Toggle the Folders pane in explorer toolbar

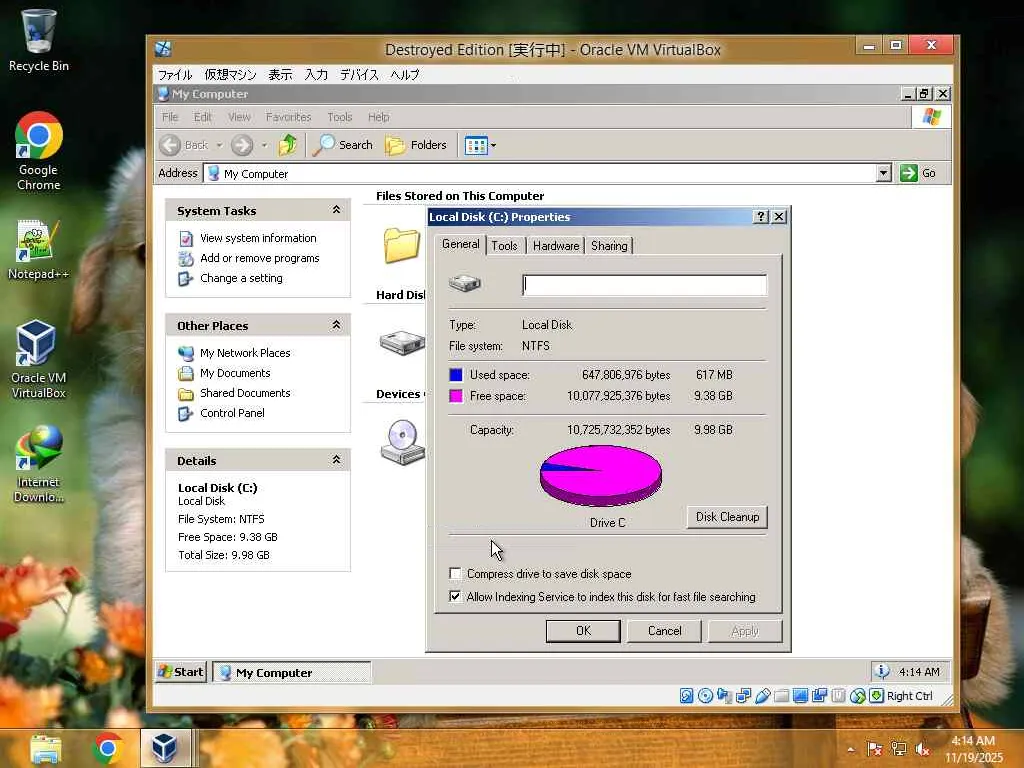coord(416,145)
